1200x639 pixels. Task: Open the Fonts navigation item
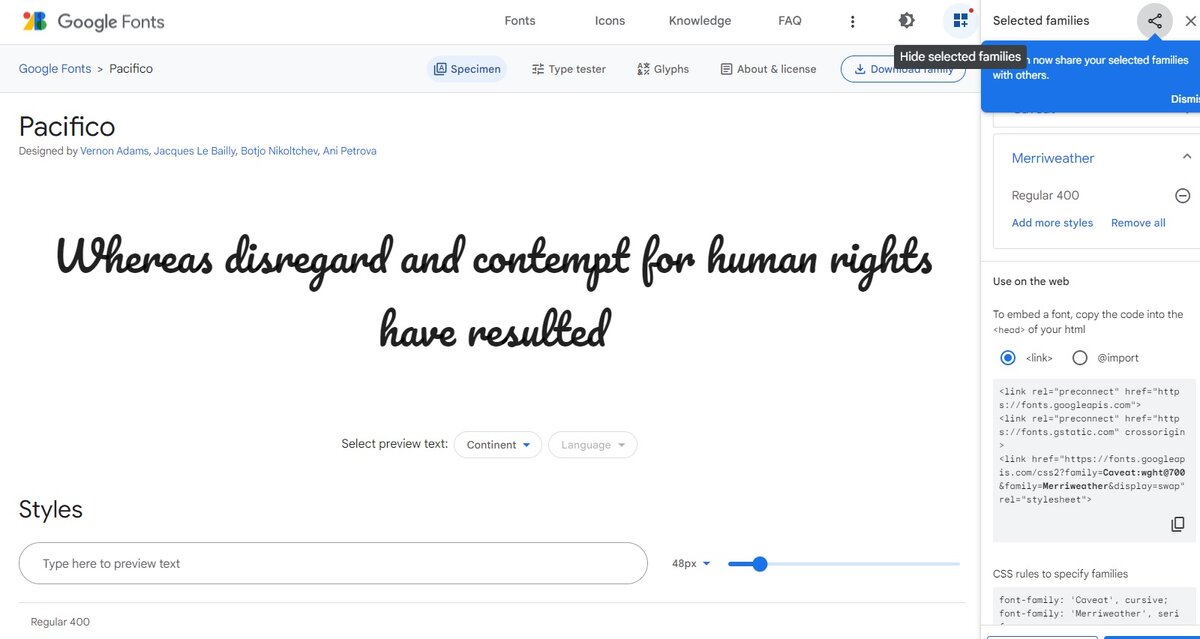tap(520, 21)
